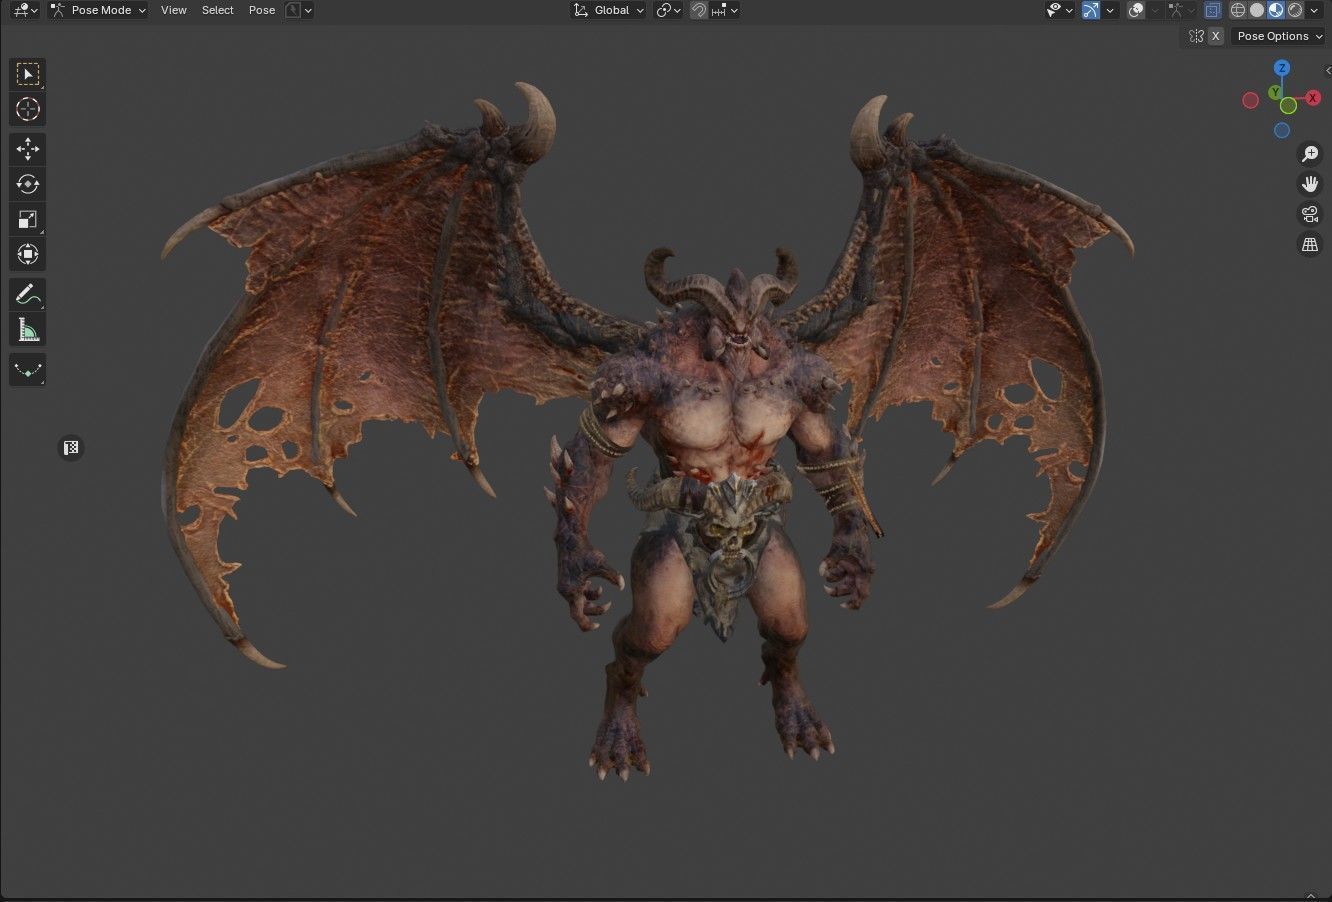Open the pivot point dropdown
Image resolution: width=1332 pixels, height=902 pixels.
[668, 10]
